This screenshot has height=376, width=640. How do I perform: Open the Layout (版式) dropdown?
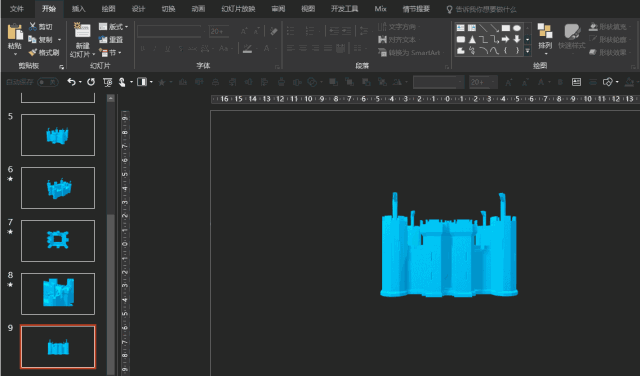113,27
